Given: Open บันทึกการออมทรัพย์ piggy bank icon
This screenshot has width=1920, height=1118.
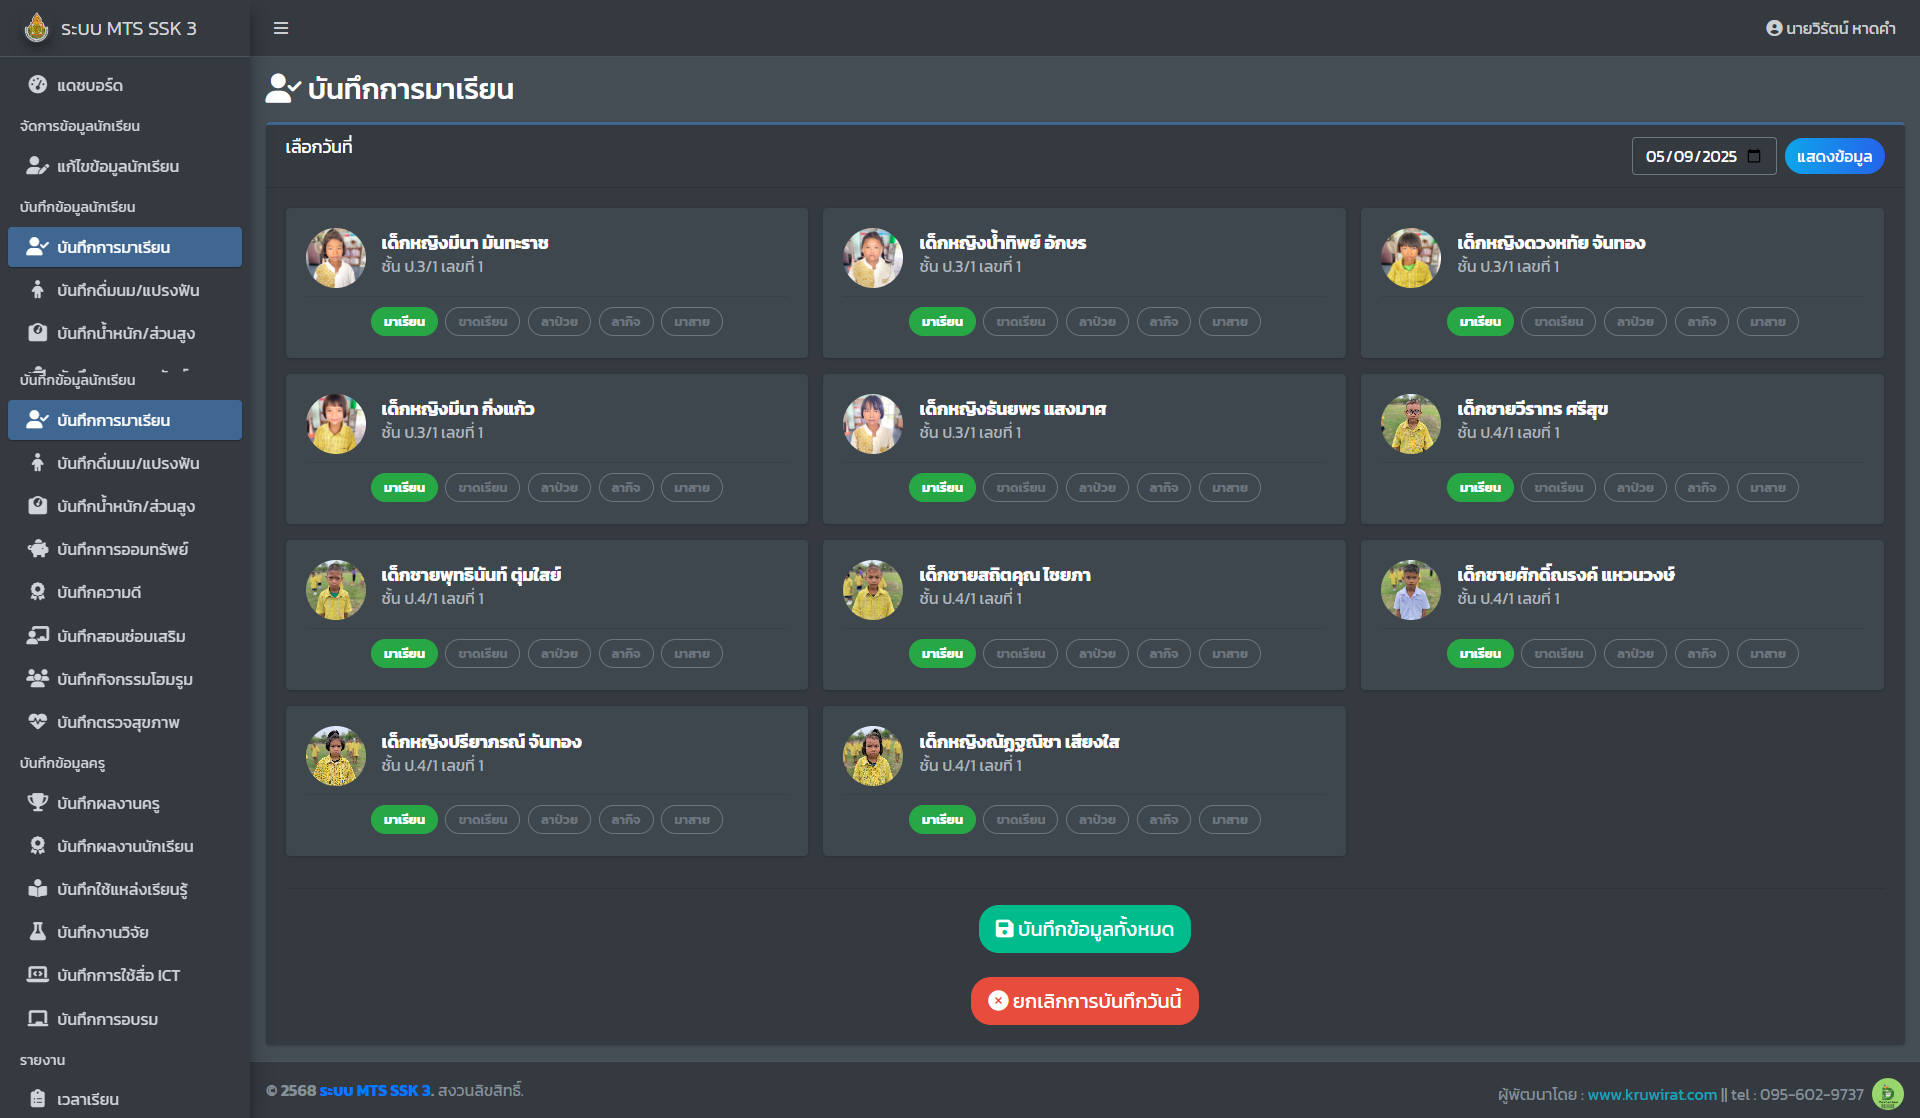Looking at the screenshot, I should point(38,549).
